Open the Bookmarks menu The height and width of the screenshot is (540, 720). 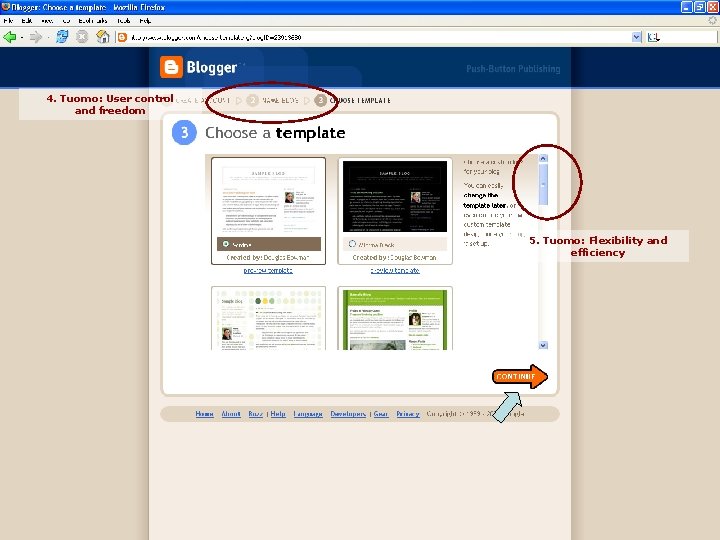click(x=92, y=21)
